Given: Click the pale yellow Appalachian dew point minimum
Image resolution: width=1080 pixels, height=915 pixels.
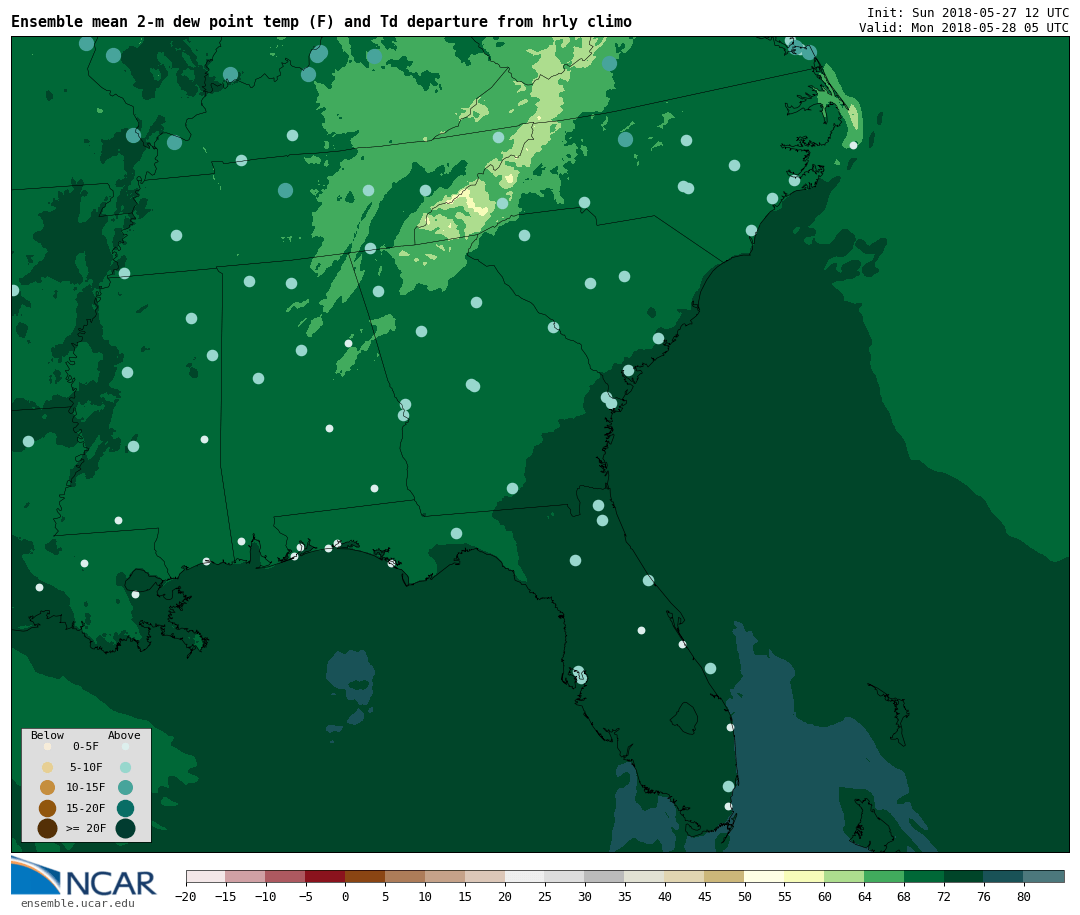Looking at the screenshot, I should [472, 202].
